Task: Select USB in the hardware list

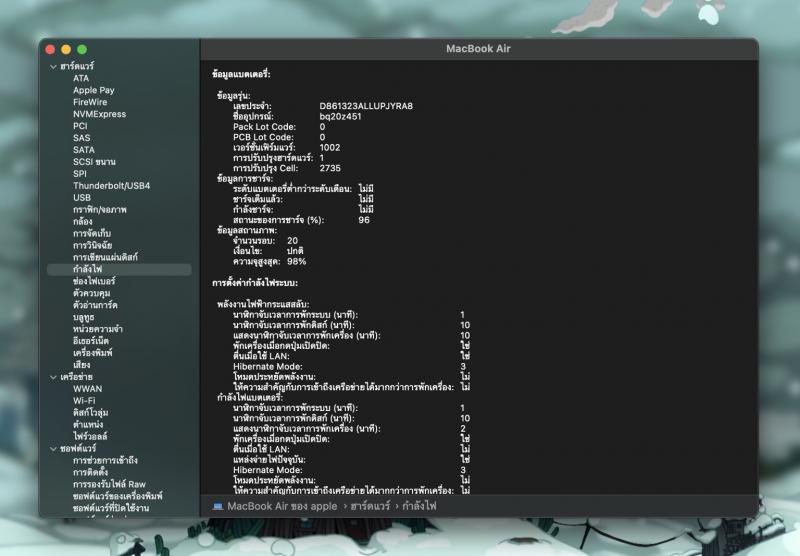Action: click(82, 197)
